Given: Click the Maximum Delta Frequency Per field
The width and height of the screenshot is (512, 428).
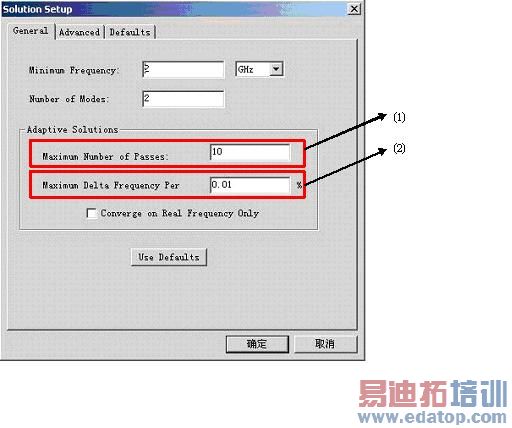Looking at the screenshot, I should click(x=250, y=185).
